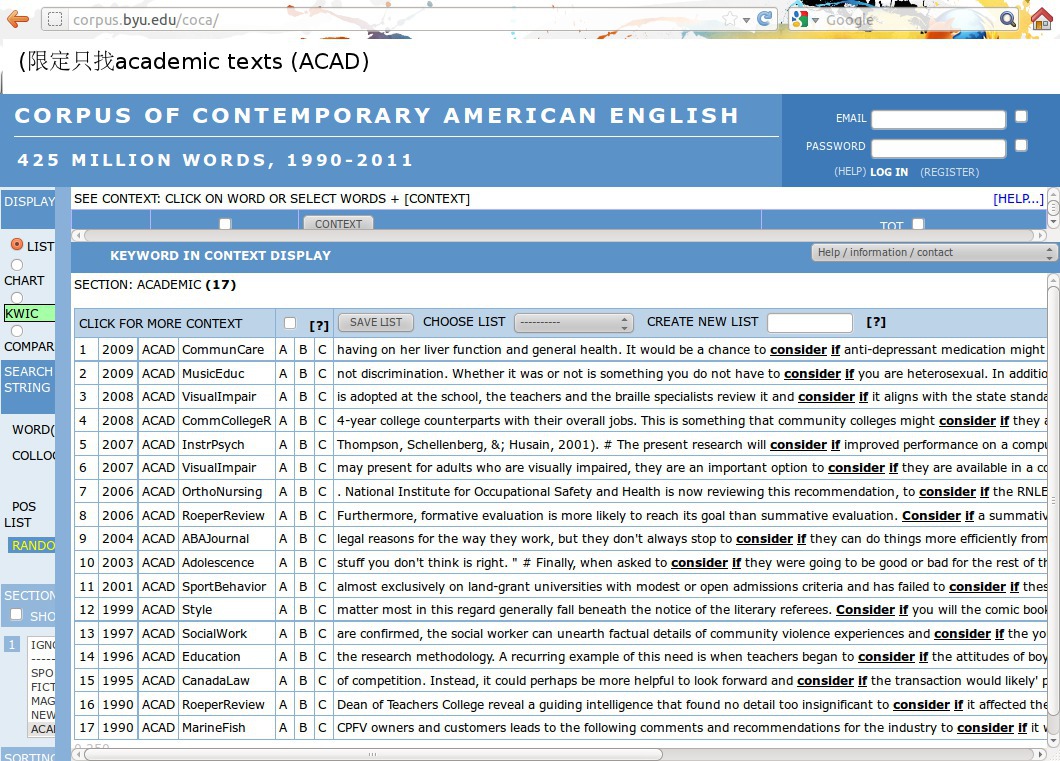1060x761 pixels.
Task: Click 'consider if' keyword in row 1
Action: [x=805, y=349]
